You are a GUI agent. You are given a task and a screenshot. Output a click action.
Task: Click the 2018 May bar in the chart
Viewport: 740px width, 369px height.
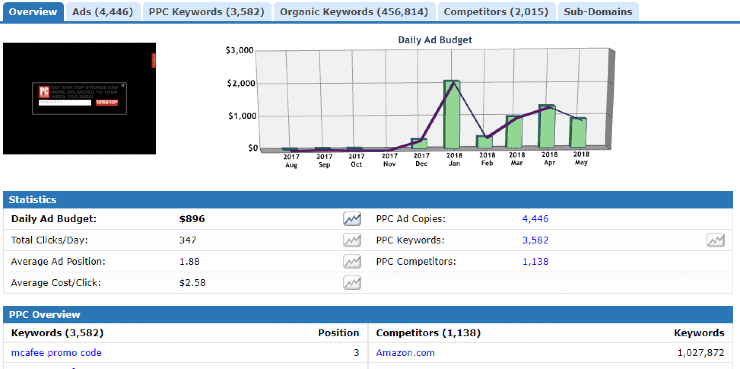[x=578, y=133]
